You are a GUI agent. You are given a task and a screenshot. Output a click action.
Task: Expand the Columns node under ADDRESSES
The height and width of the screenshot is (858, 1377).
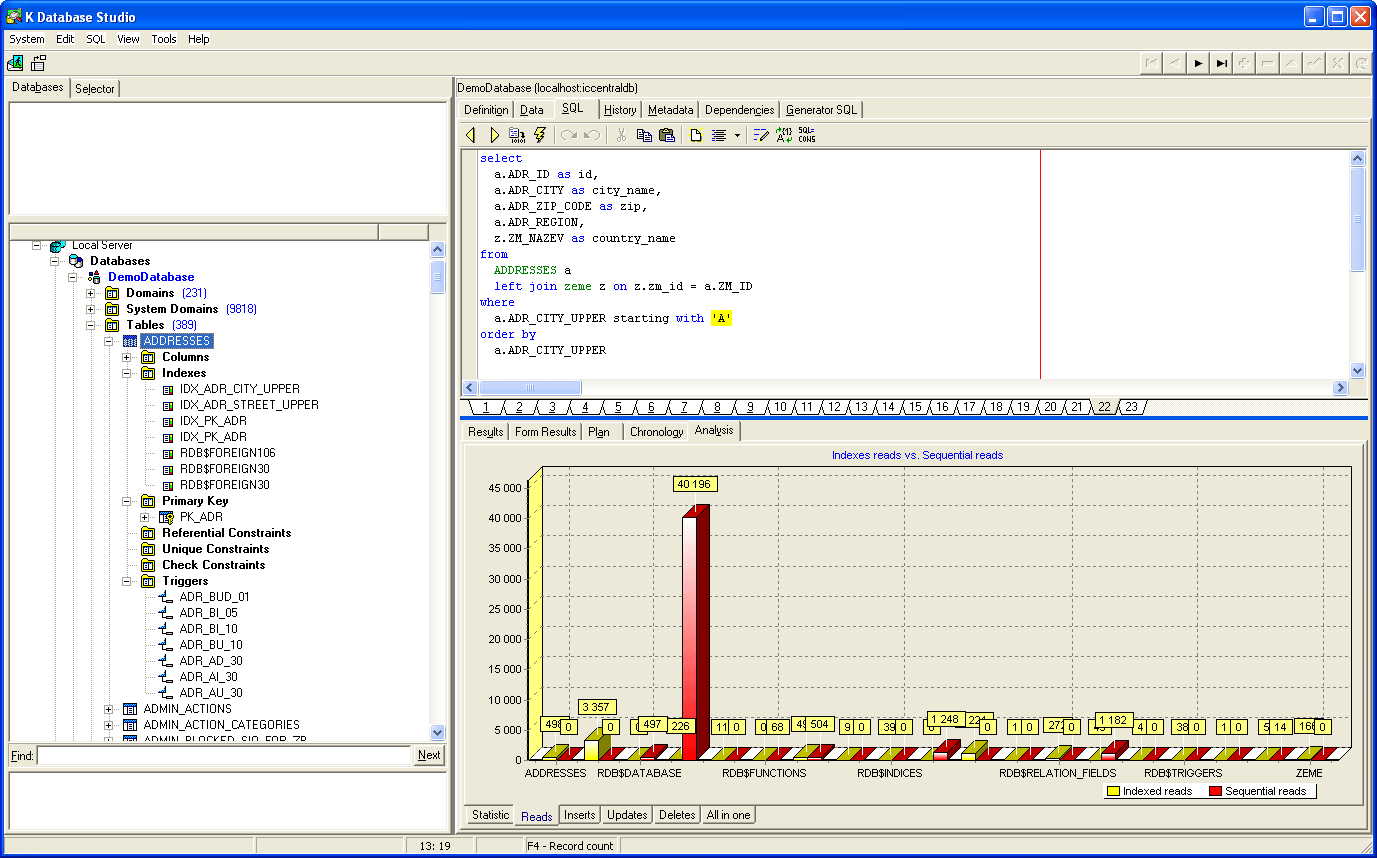coord(127,357)
